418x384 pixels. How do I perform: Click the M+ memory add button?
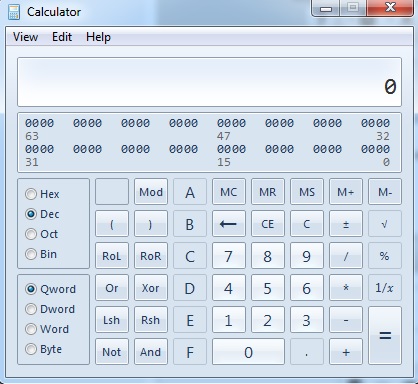346,192
